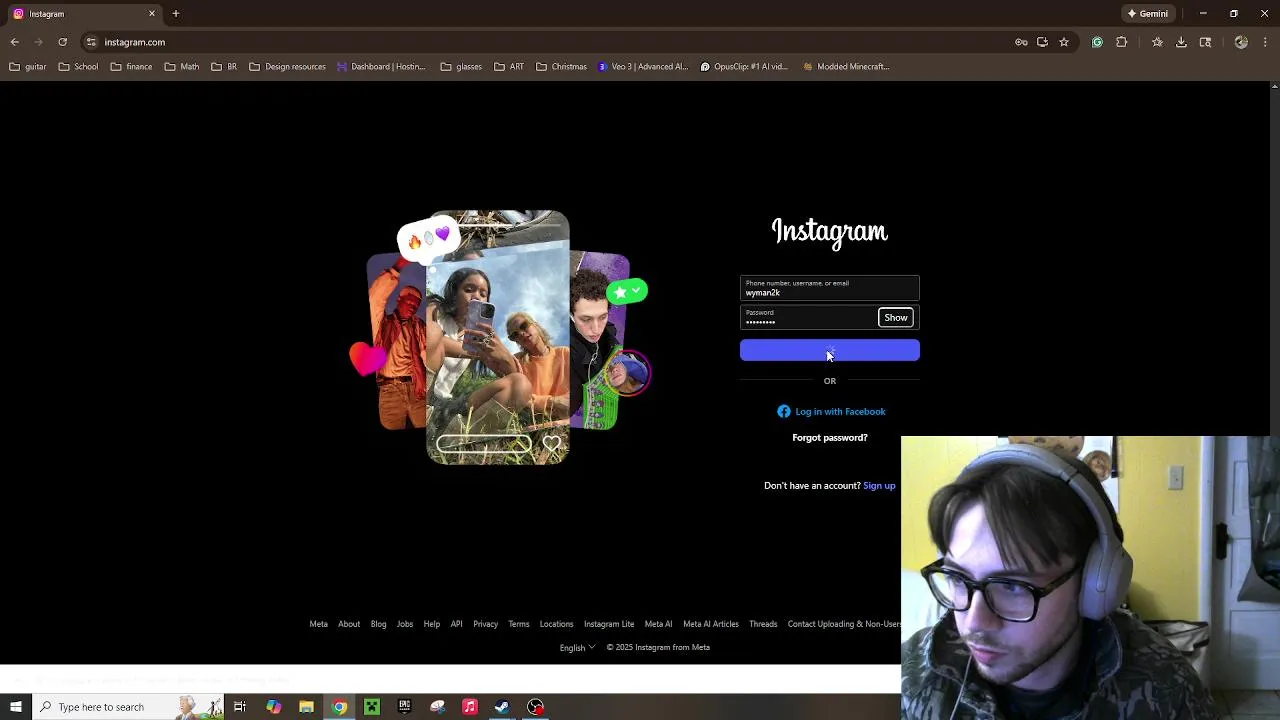1280x720 pixels.
Task: Open the Threads footer link
Action: tap(763, 624)
